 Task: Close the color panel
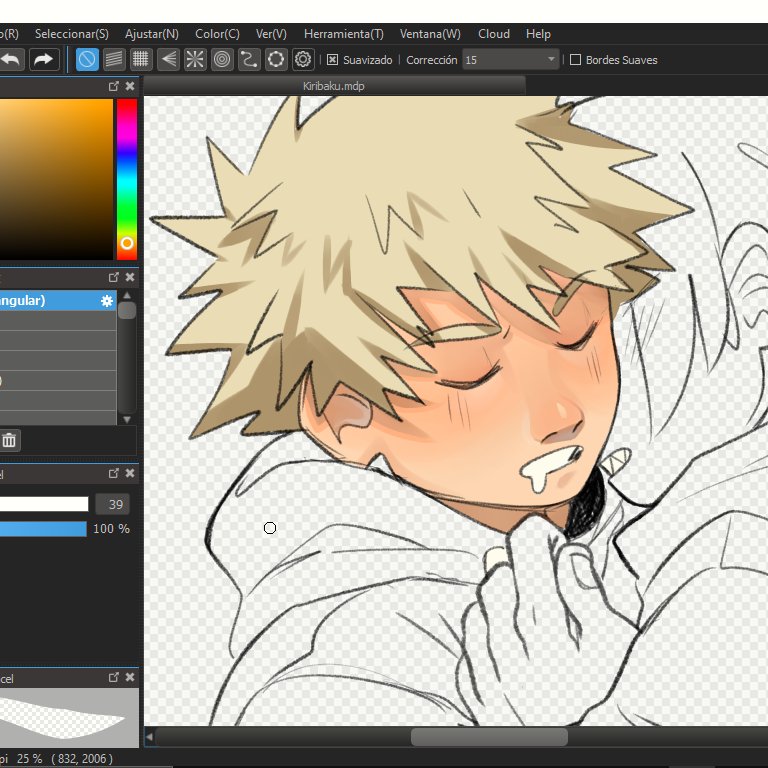pos(130,86)
